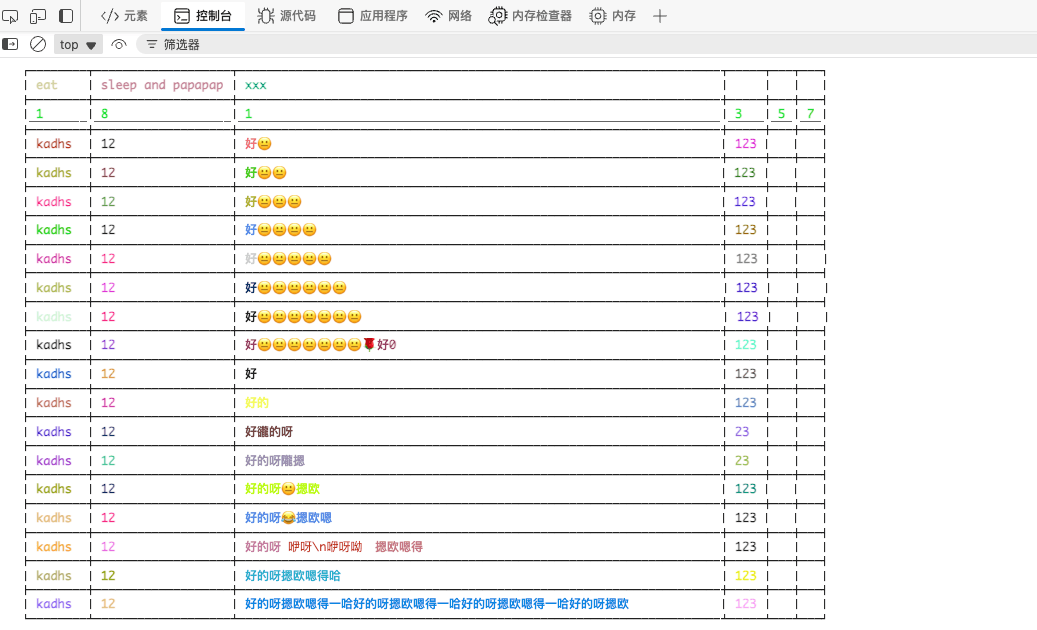This screenshot has width=1037, height=630.
Task: Click '12' in the yellow '好的' row
Action: [x=108, y=403]
